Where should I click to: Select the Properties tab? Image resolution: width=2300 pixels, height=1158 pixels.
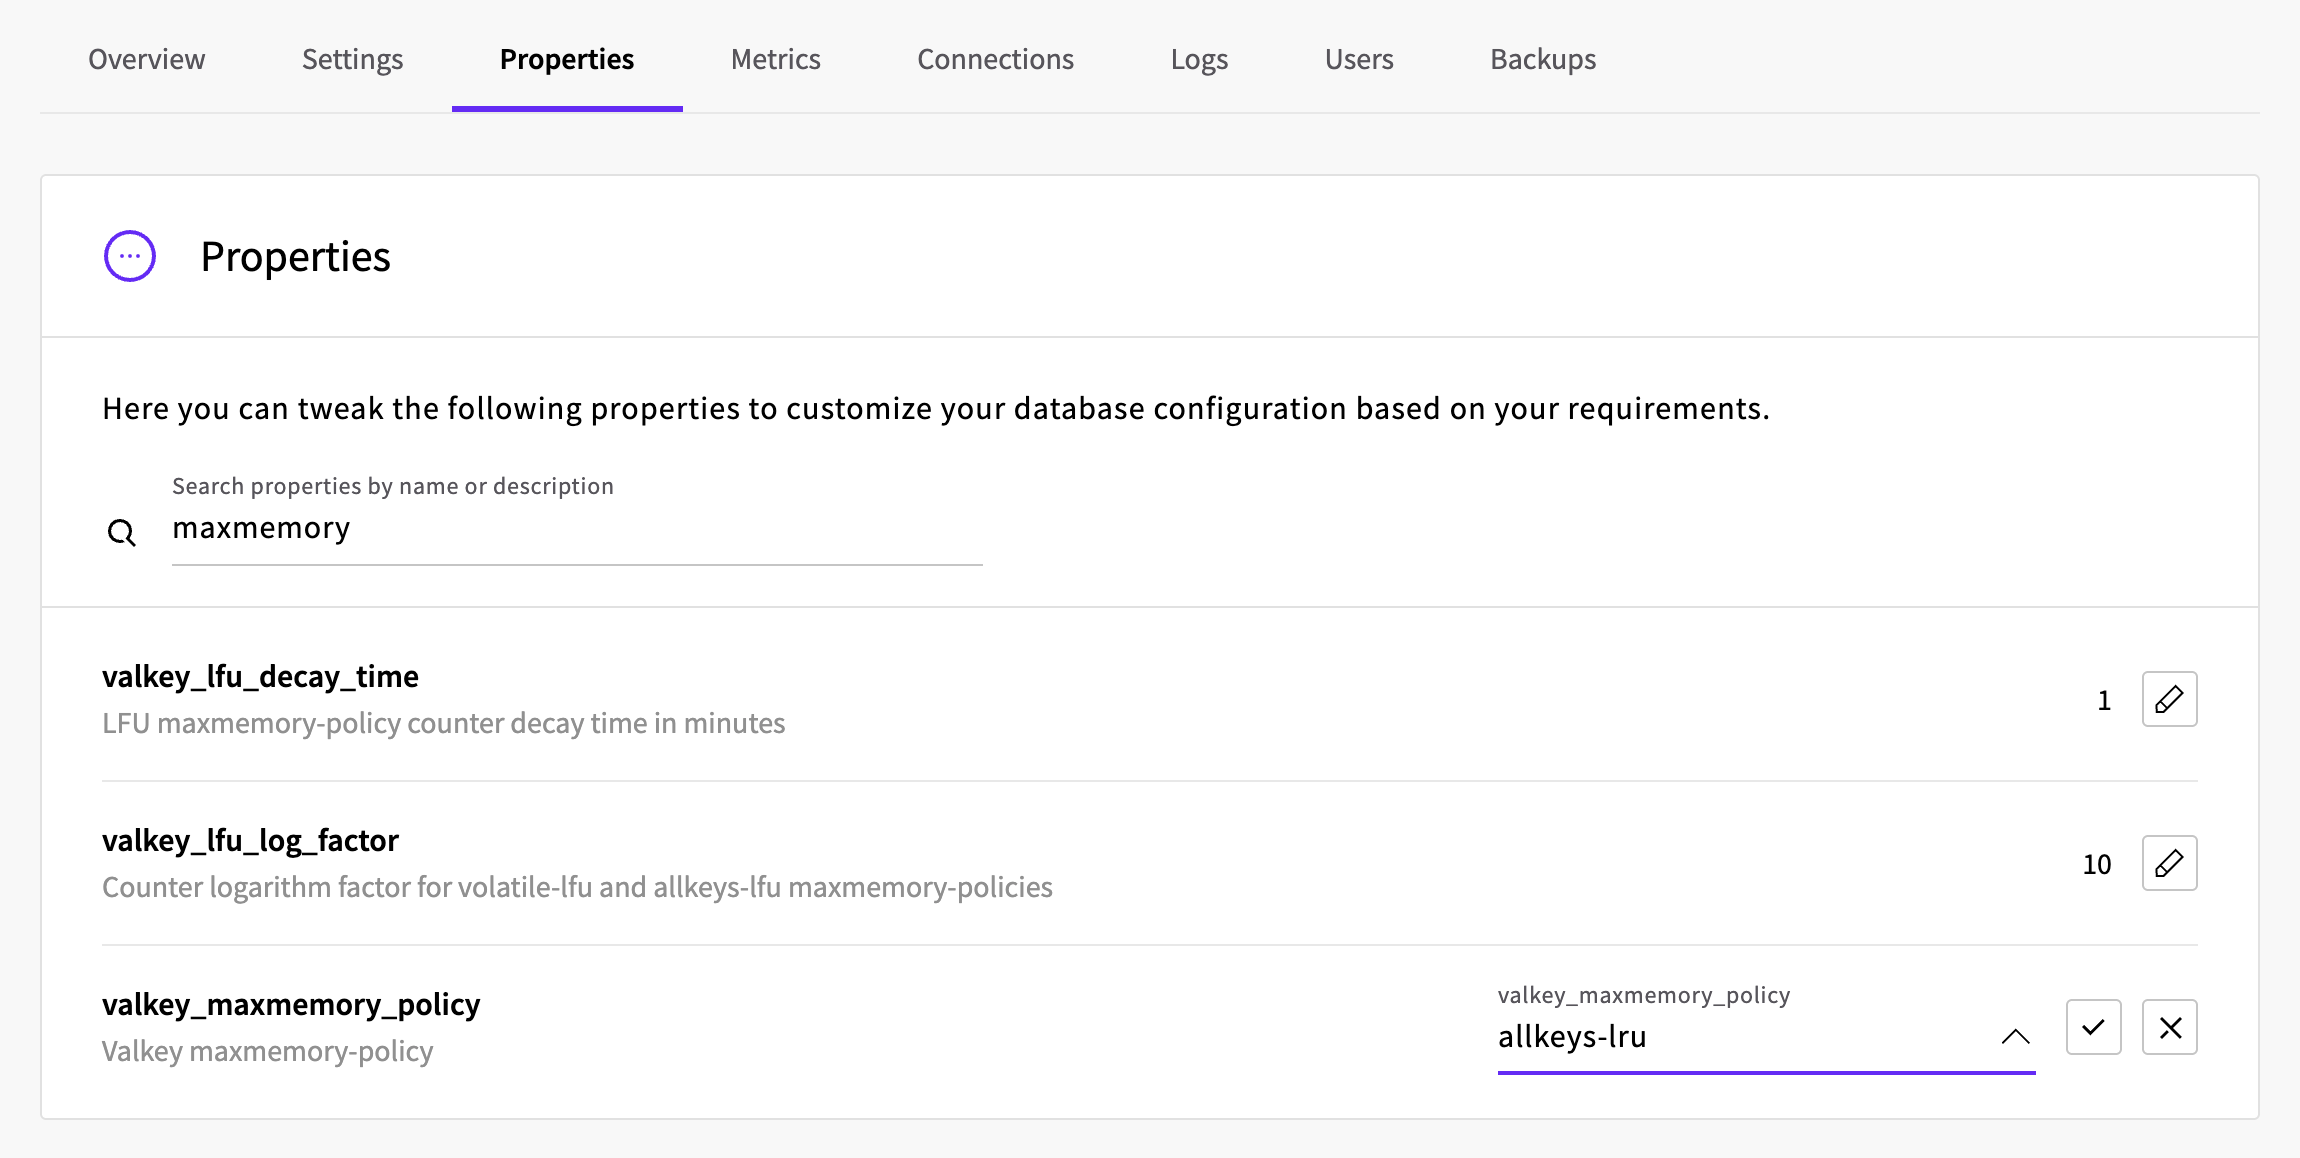tap(567, 59)
